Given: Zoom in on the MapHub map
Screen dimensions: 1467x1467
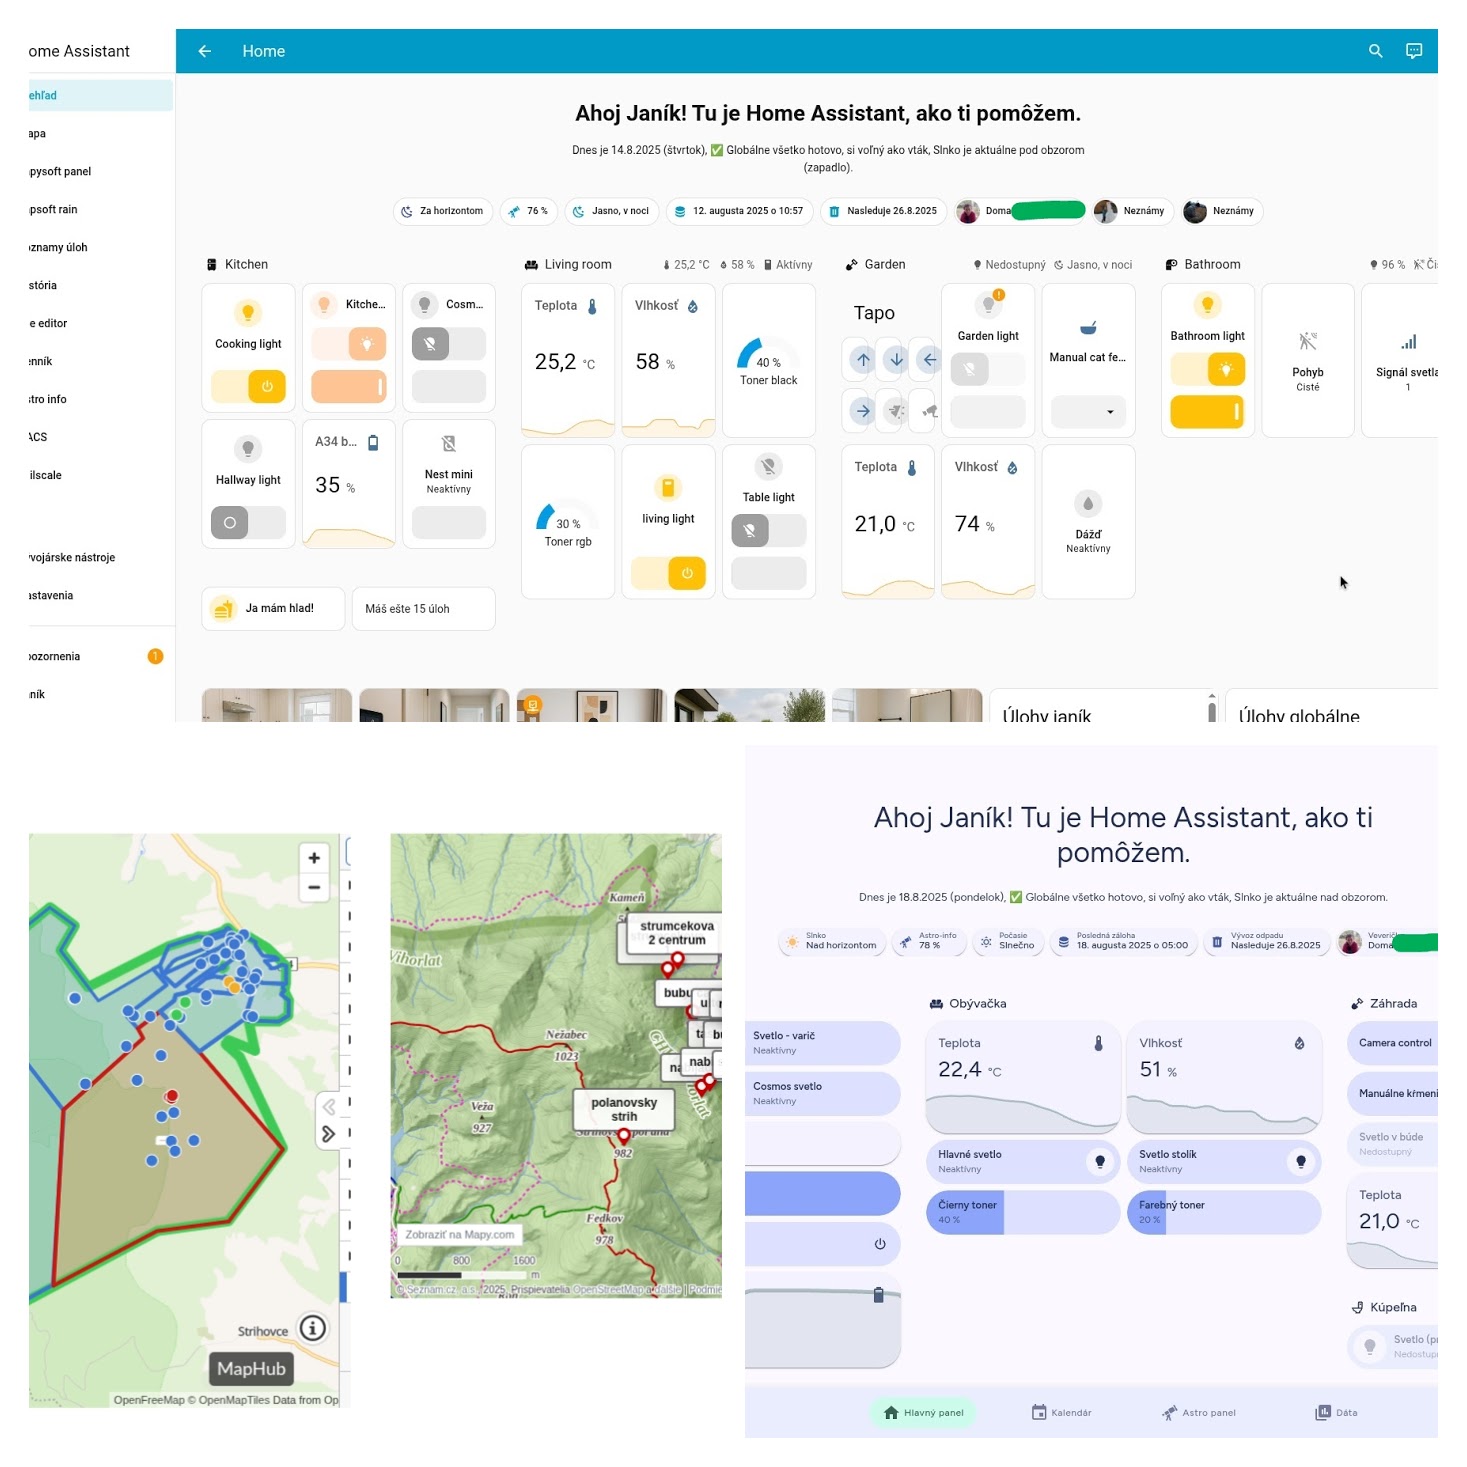Looking at the screenshot, I should (x=314, y=858).
